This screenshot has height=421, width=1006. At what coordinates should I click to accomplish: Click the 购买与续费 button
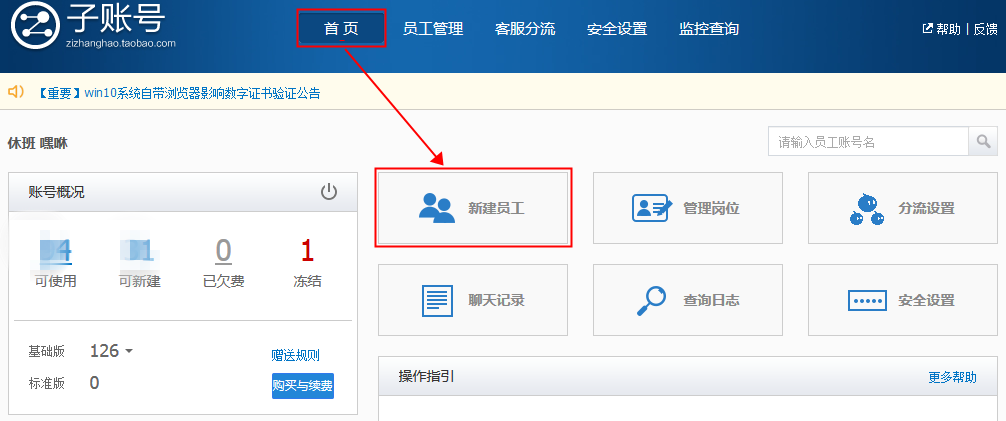302,385
